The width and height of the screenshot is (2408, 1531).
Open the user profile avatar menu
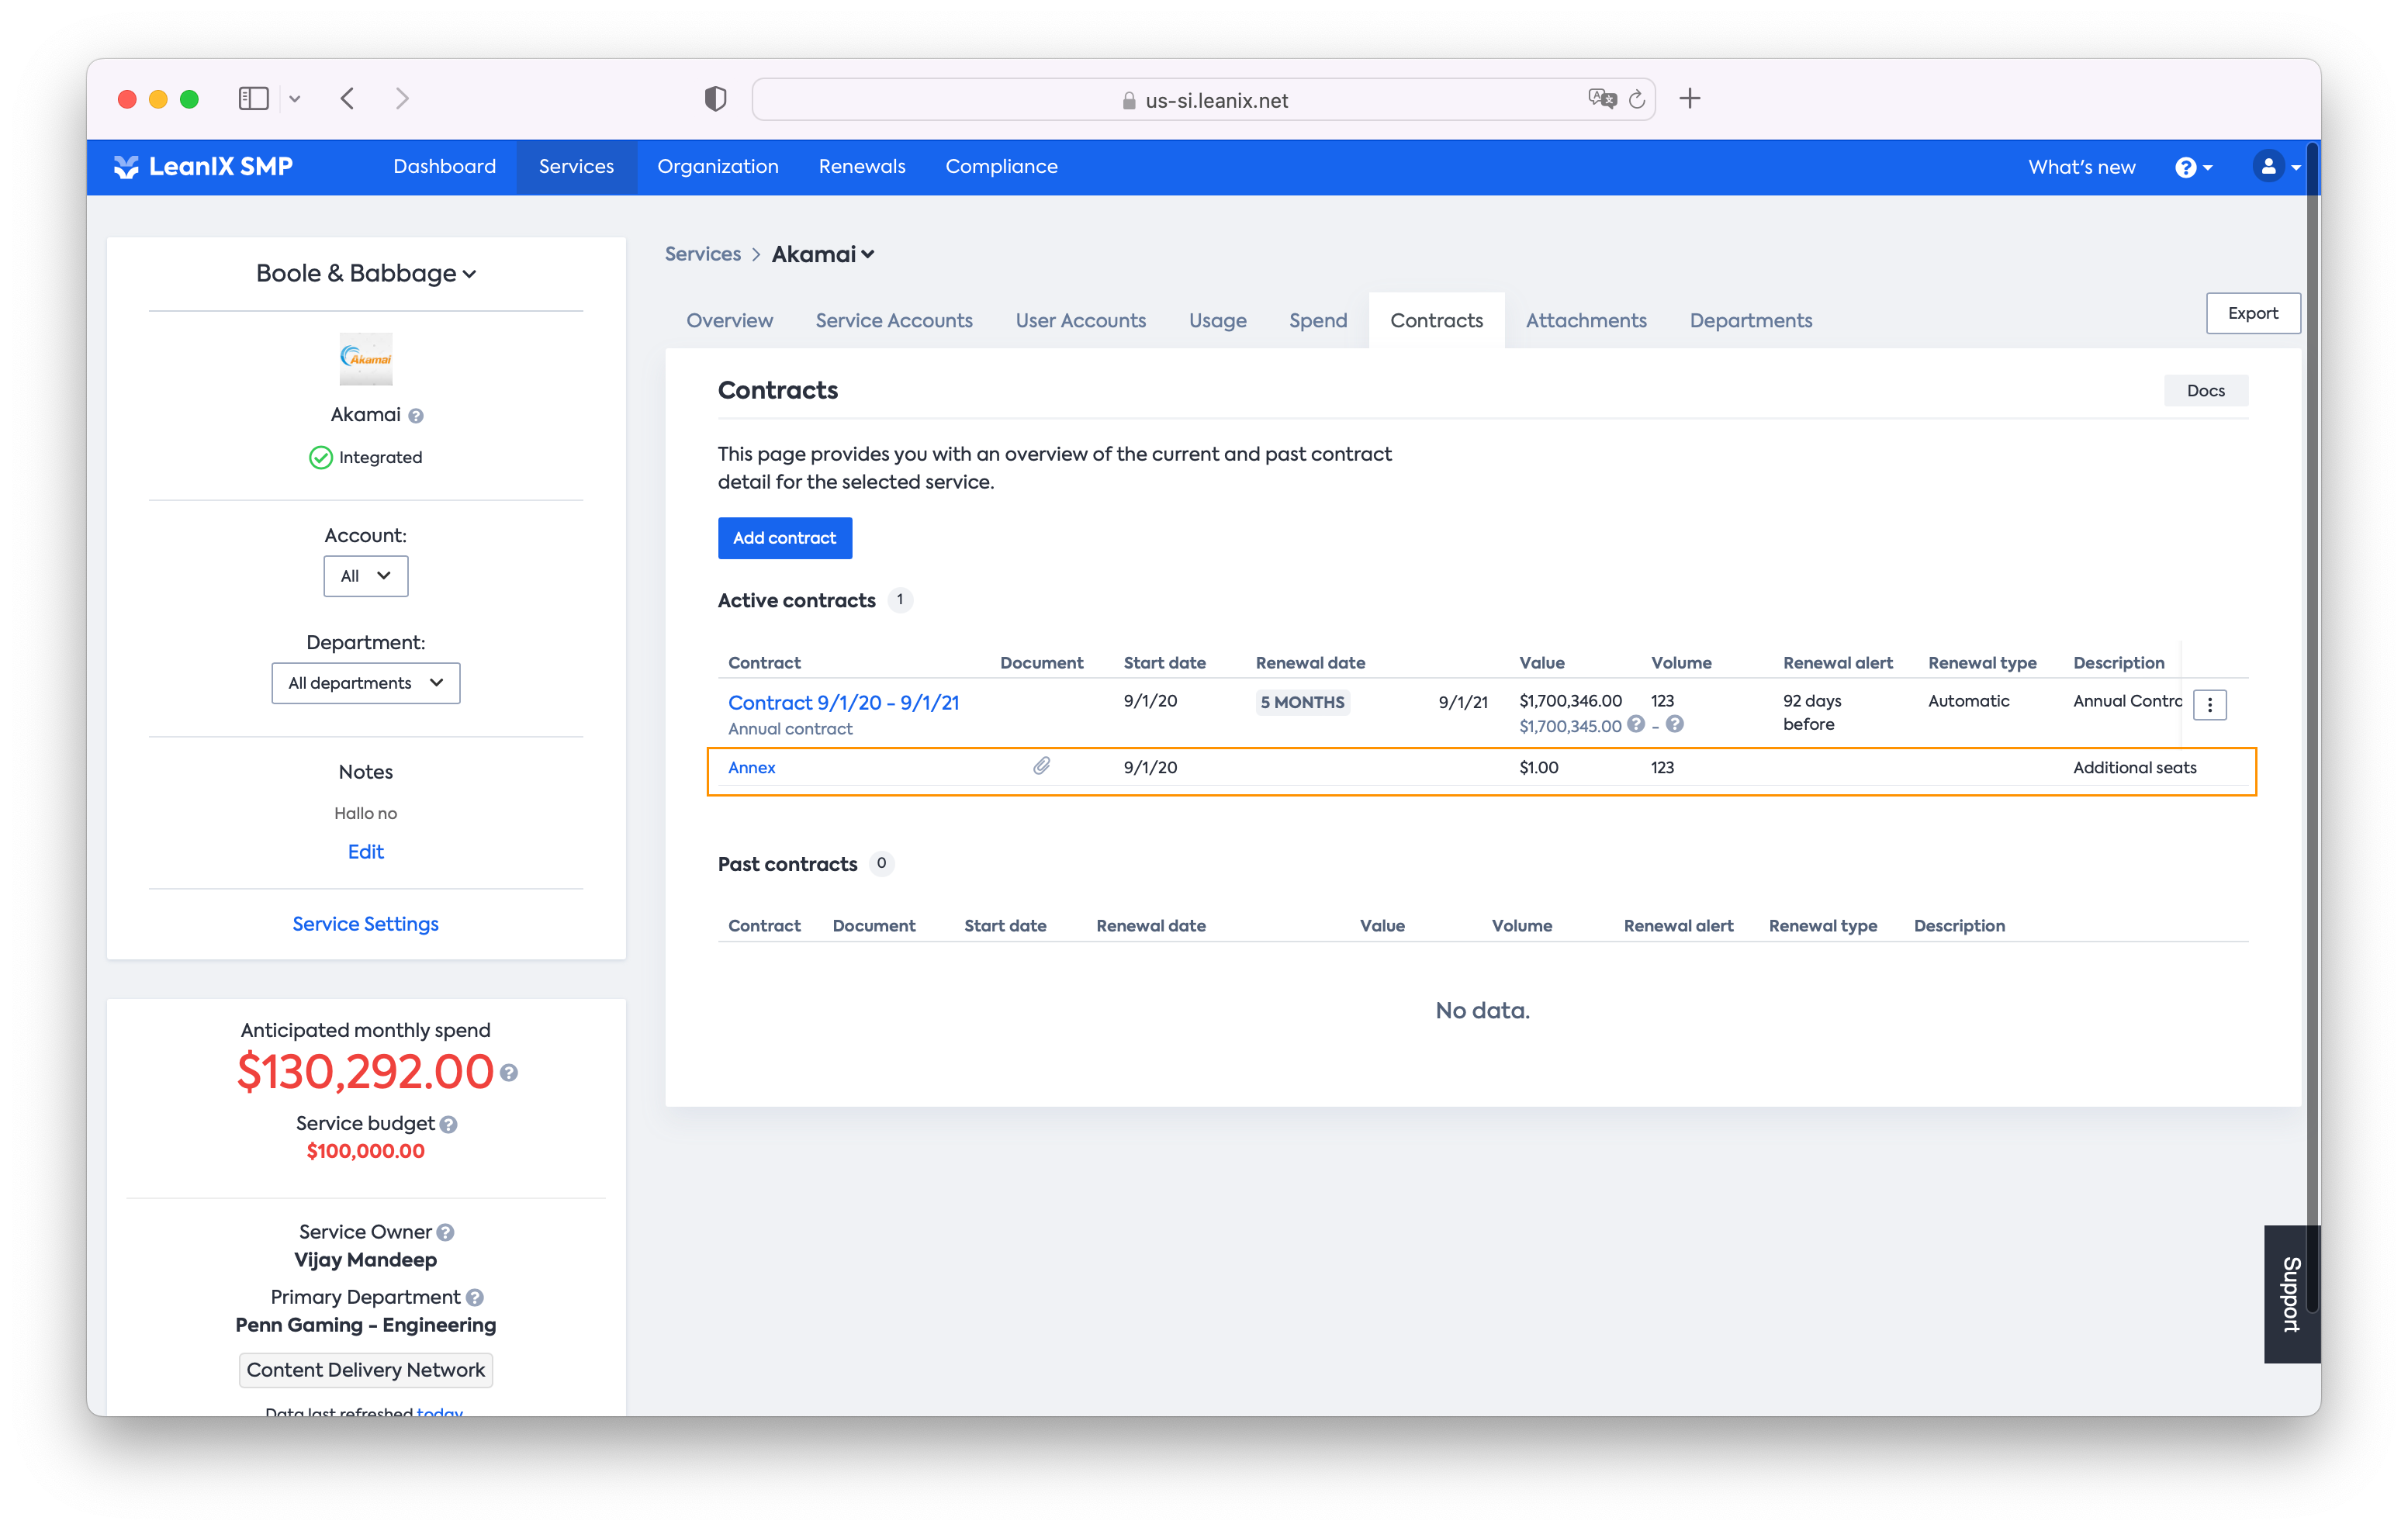coord(2275,166)
